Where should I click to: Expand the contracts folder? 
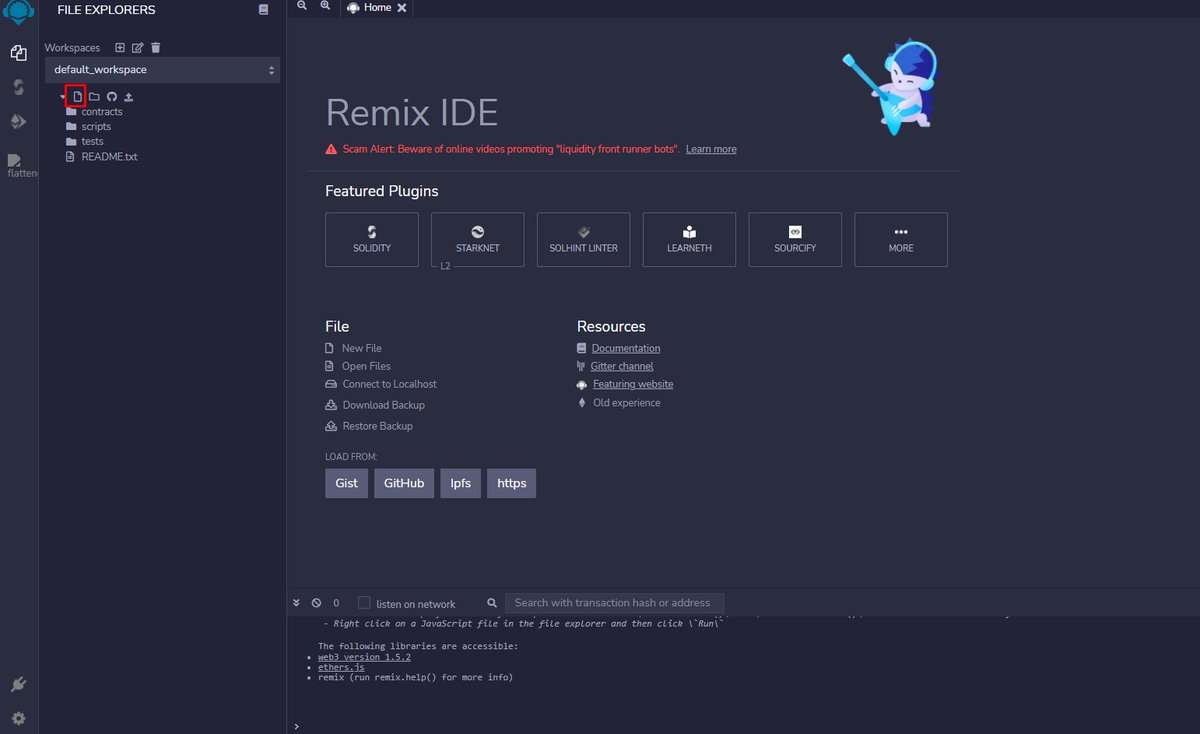102,112
